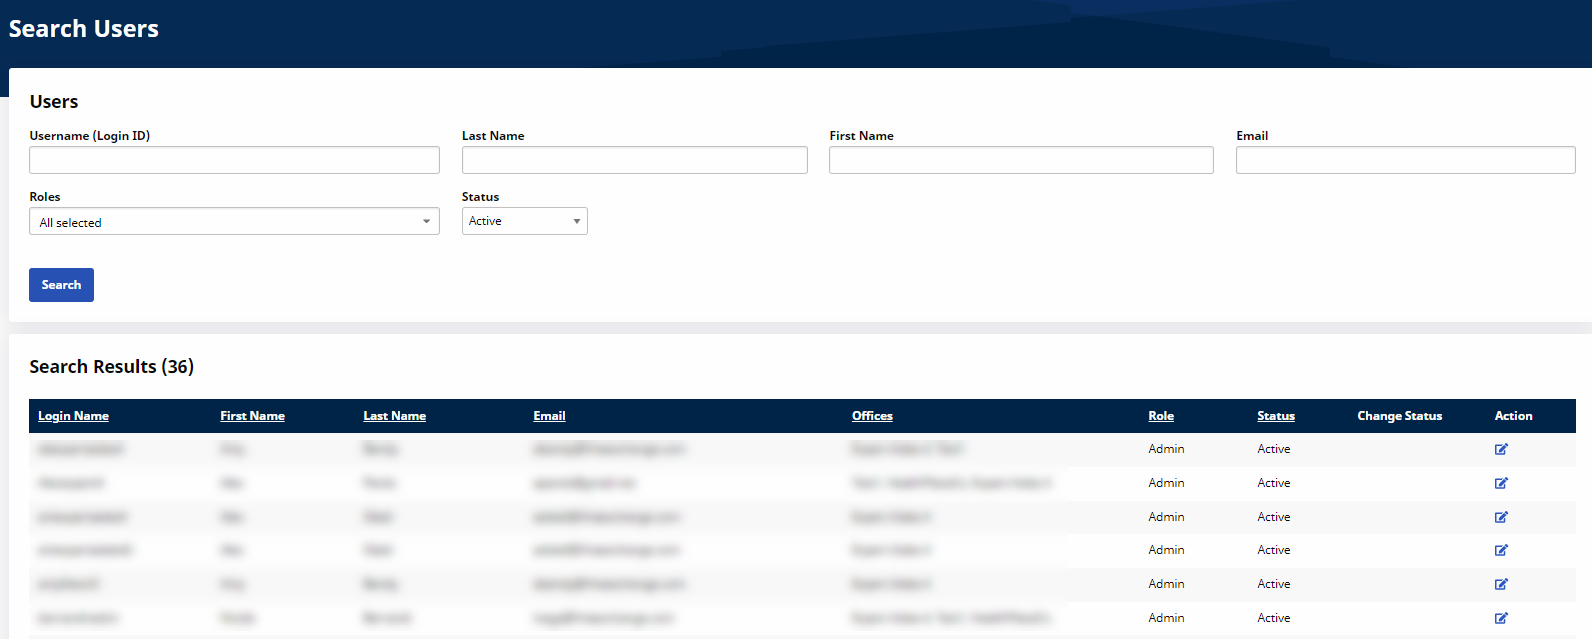Sort results by Email column header
The width and height of the screenshot is (1592, 639).
pyautogui.click(x=549, y=416)
